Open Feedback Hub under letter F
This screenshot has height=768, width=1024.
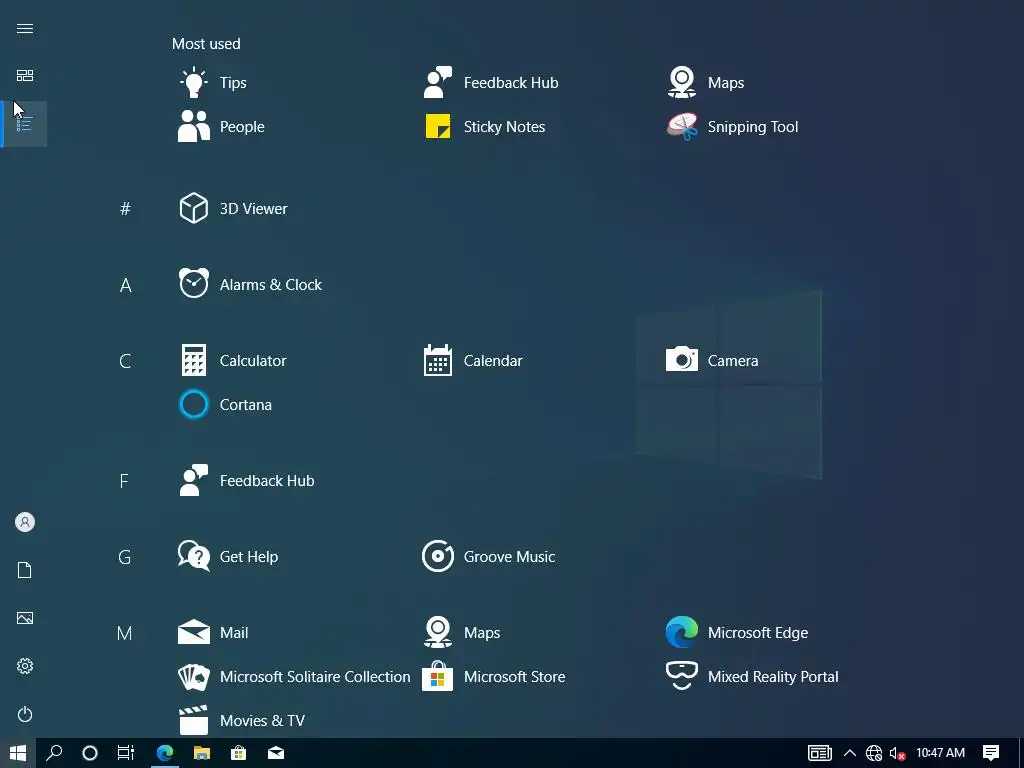[246, 480]
